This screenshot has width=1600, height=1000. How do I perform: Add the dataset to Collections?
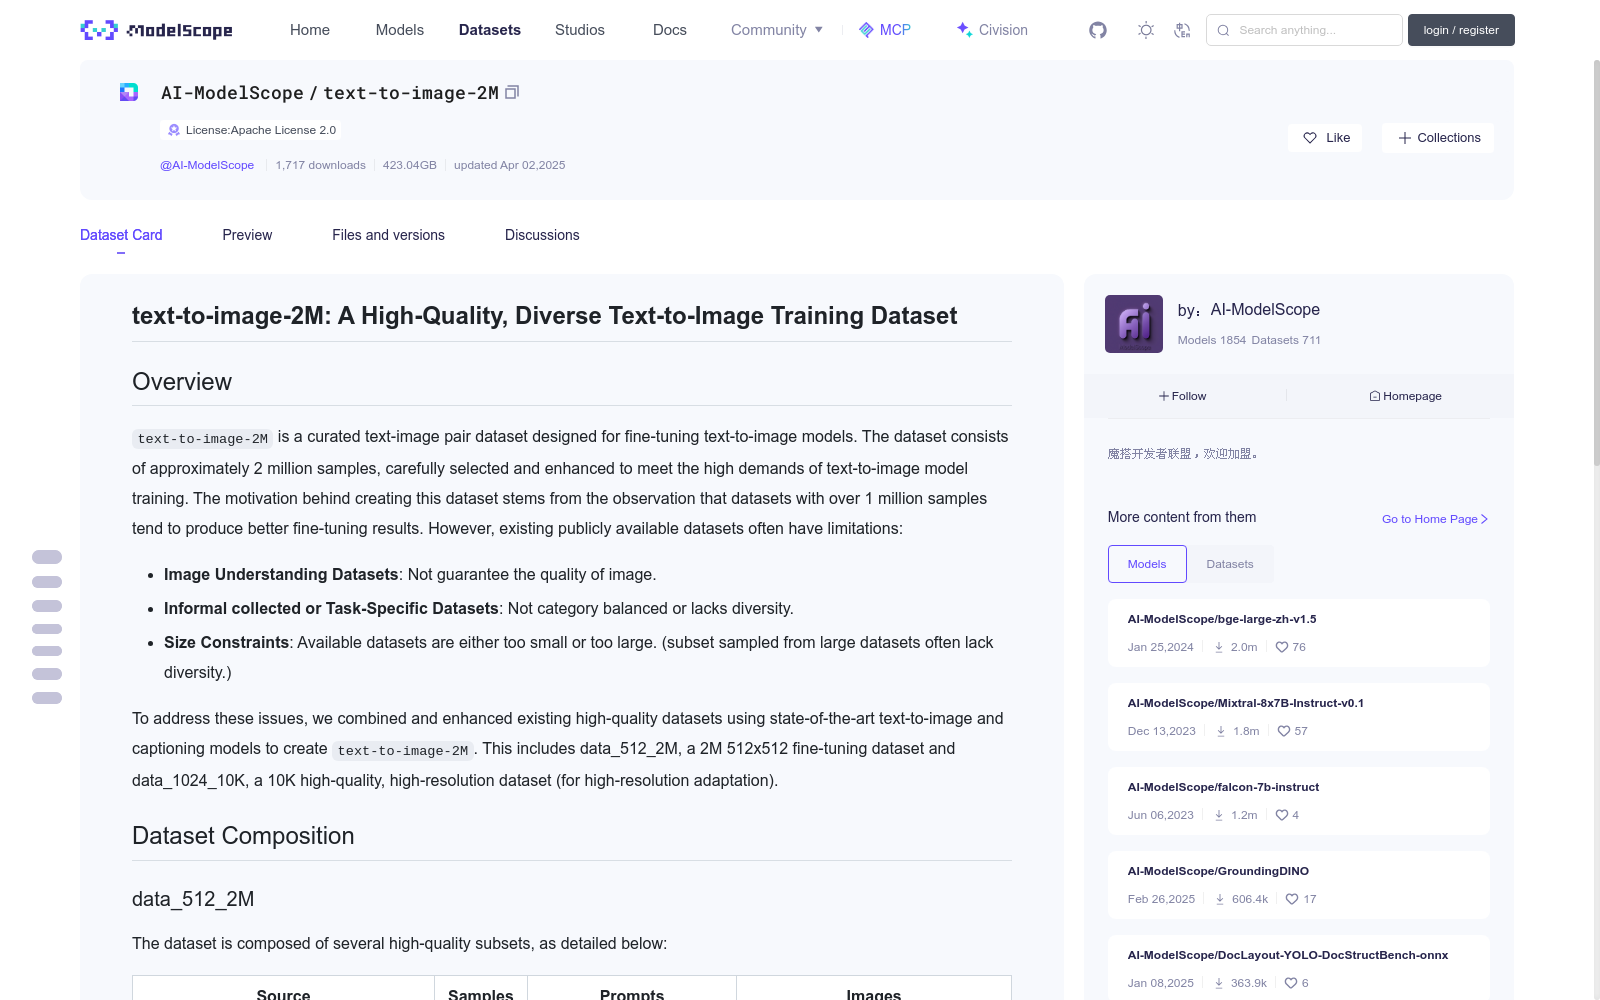pos(1439,138)
